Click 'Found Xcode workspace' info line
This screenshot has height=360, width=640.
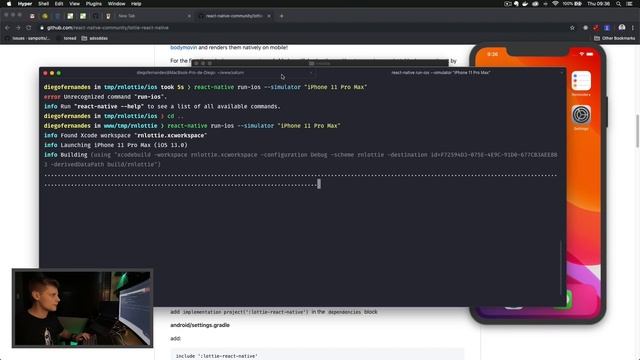pos(125,135)
